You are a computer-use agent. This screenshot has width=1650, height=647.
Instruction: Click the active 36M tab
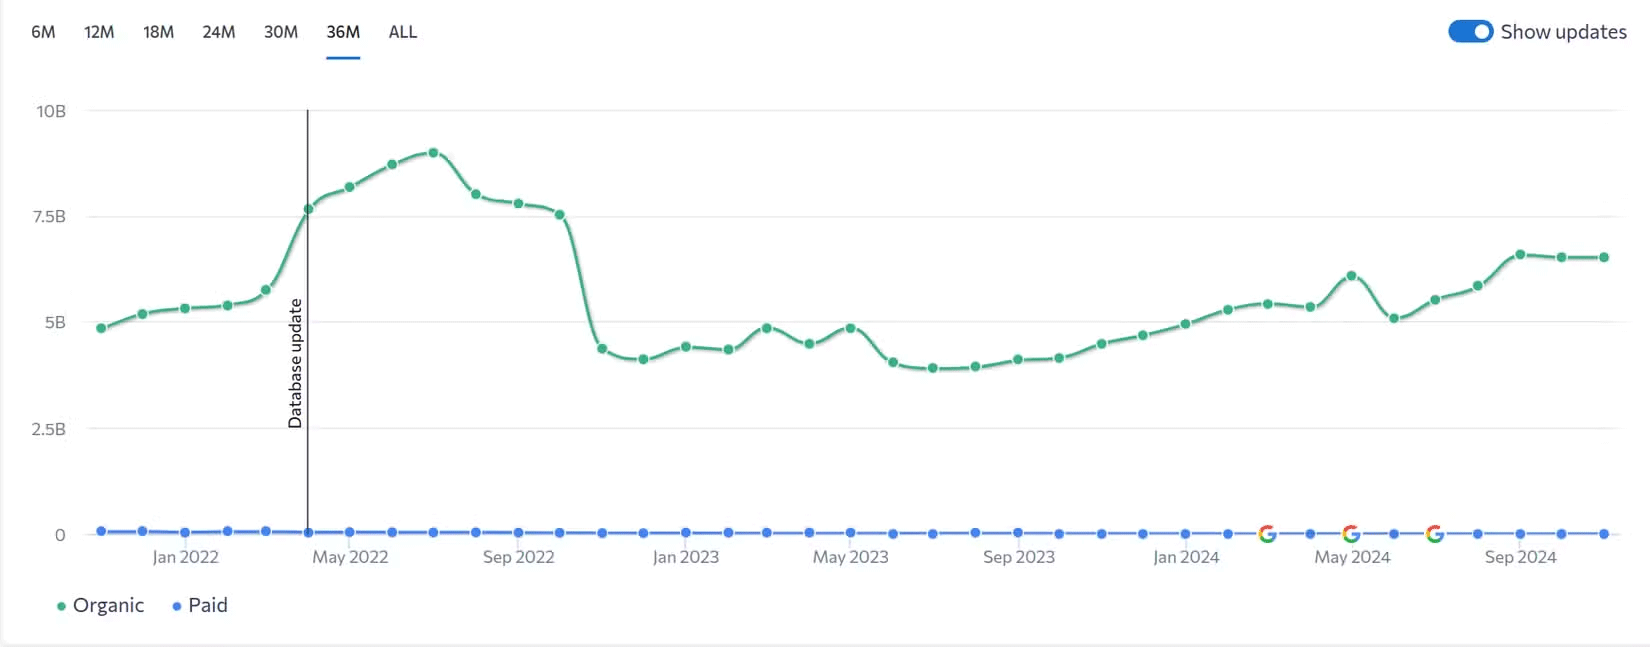pyautogui.click(x=343, y=32)
